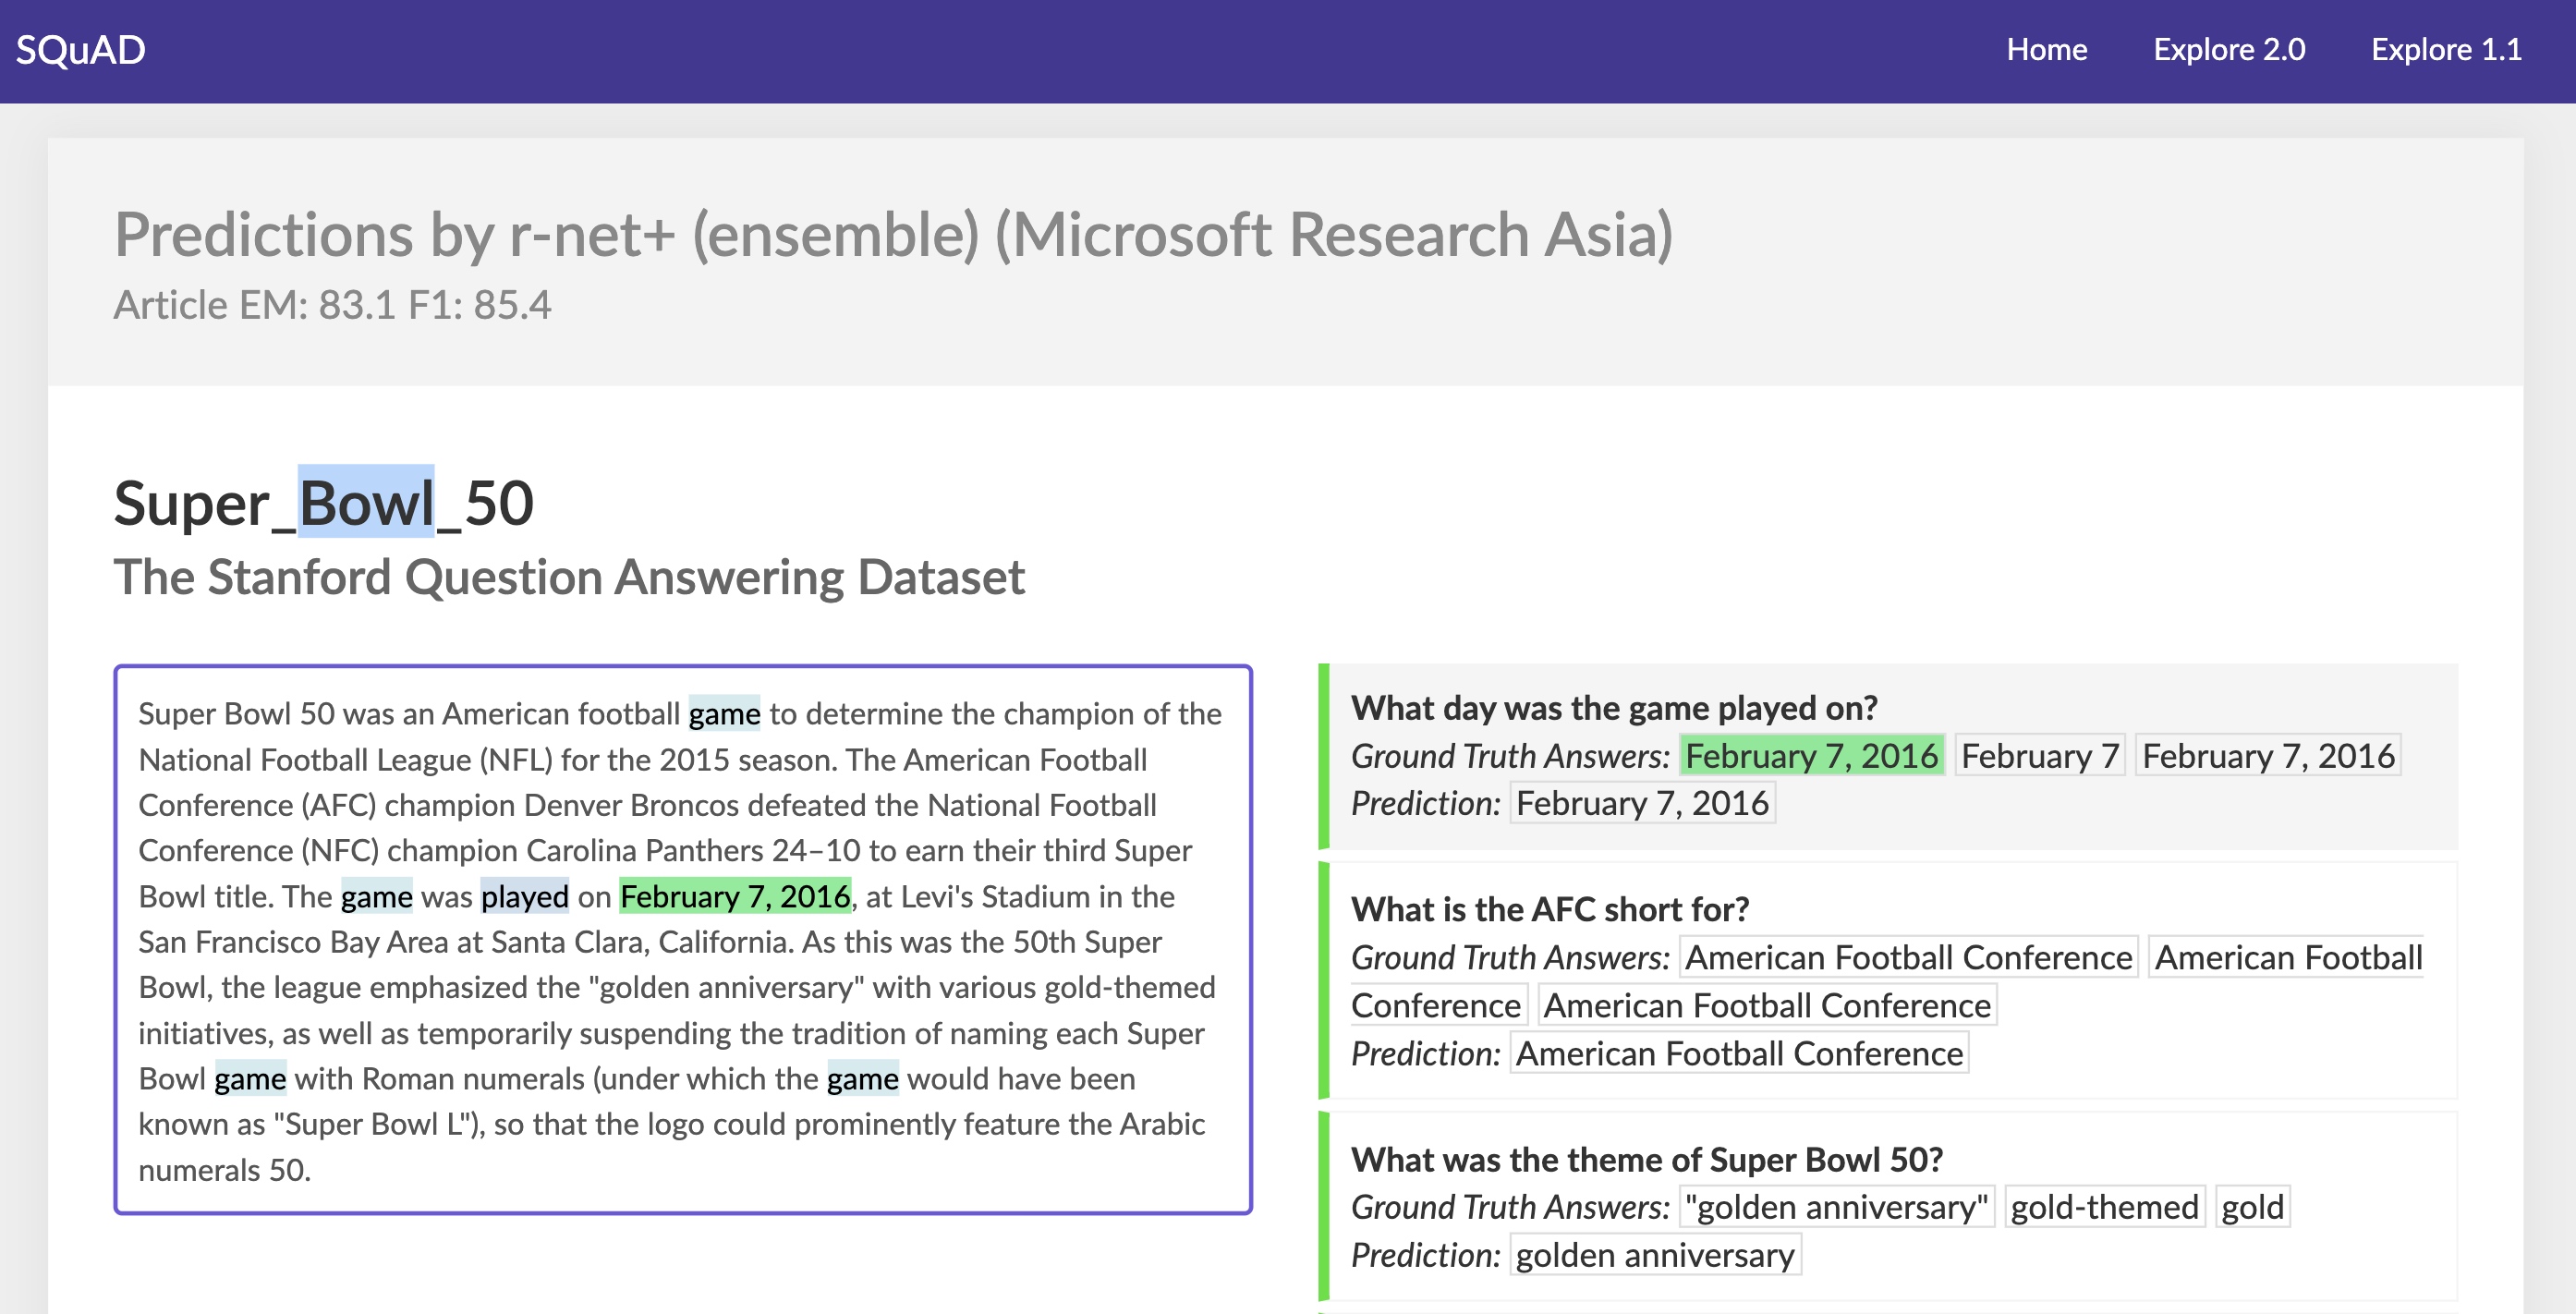Screen dimensions: 2576x1314
Task: Select highlighted ground truth 'February 7, 2016'
Action: (x=1811, y=756)
